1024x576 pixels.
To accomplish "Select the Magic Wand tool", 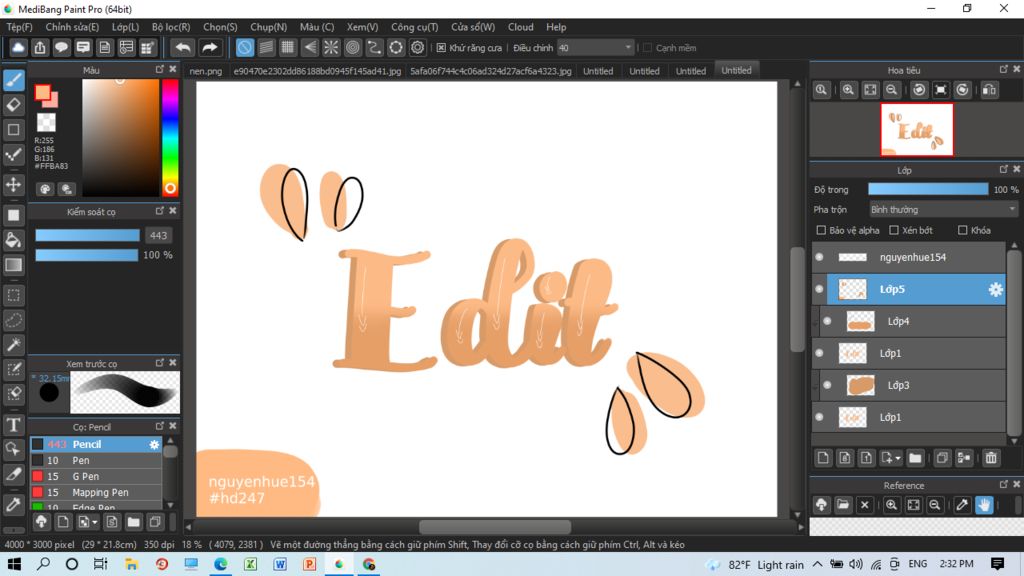I will [14, 345].
